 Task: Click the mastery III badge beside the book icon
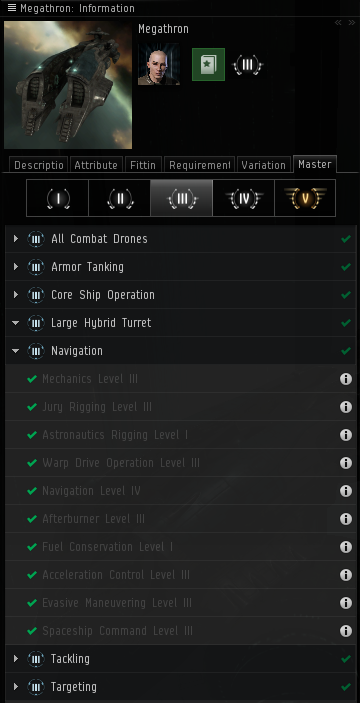247,65
